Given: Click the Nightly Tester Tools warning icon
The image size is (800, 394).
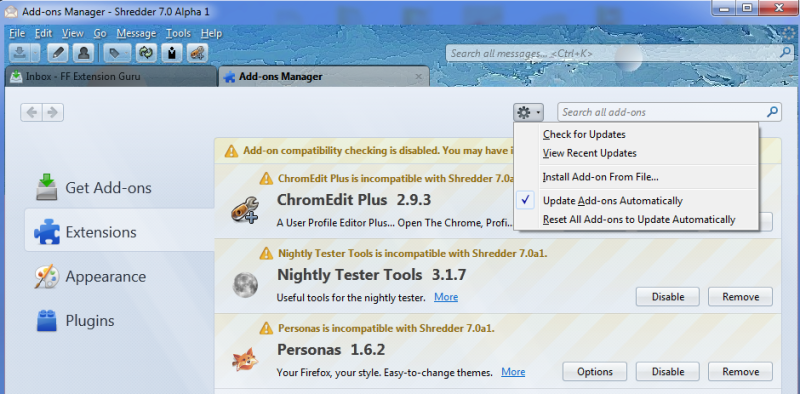Looking at the screenshot, I should 266,253.
